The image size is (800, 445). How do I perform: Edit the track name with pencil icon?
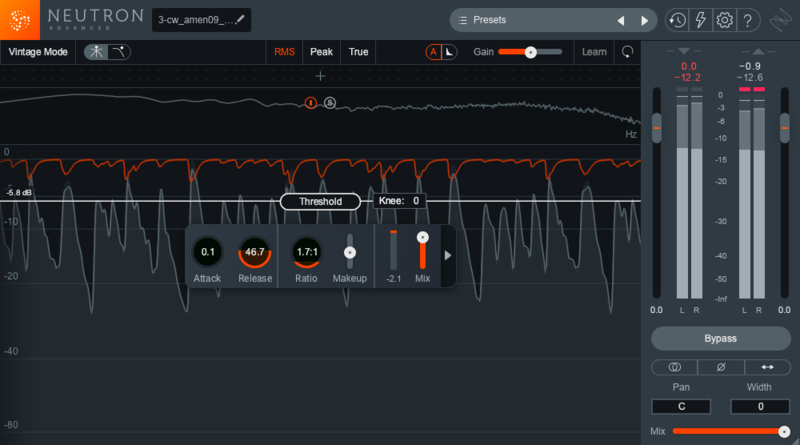coord(201,20)
